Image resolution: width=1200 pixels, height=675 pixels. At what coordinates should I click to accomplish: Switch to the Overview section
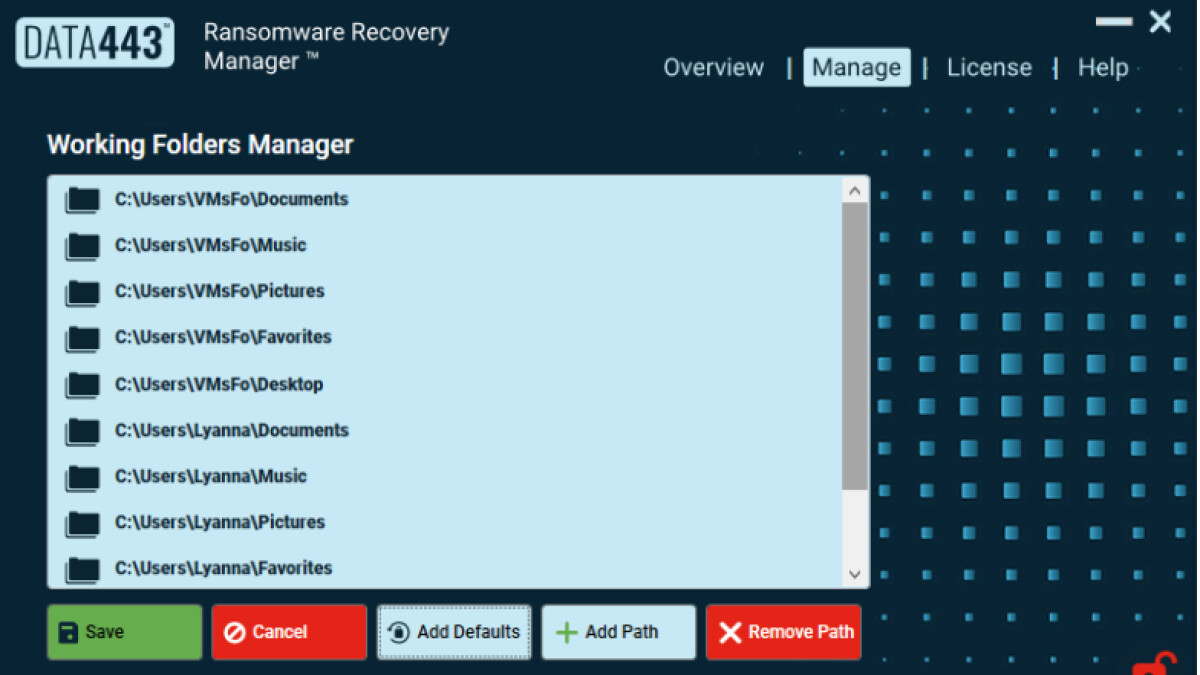[x=713, y=67]
